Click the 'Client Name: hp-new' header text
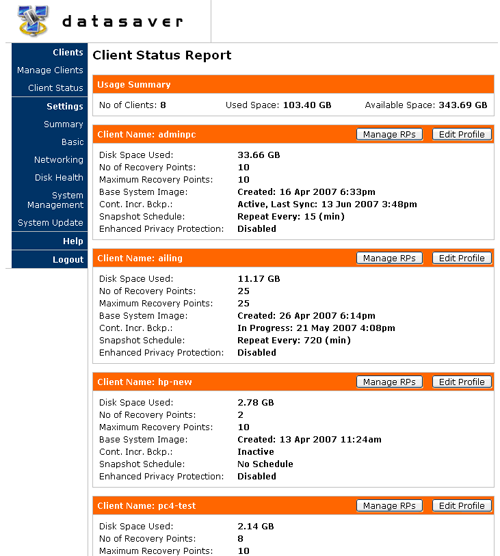 (x=144, y=382)
